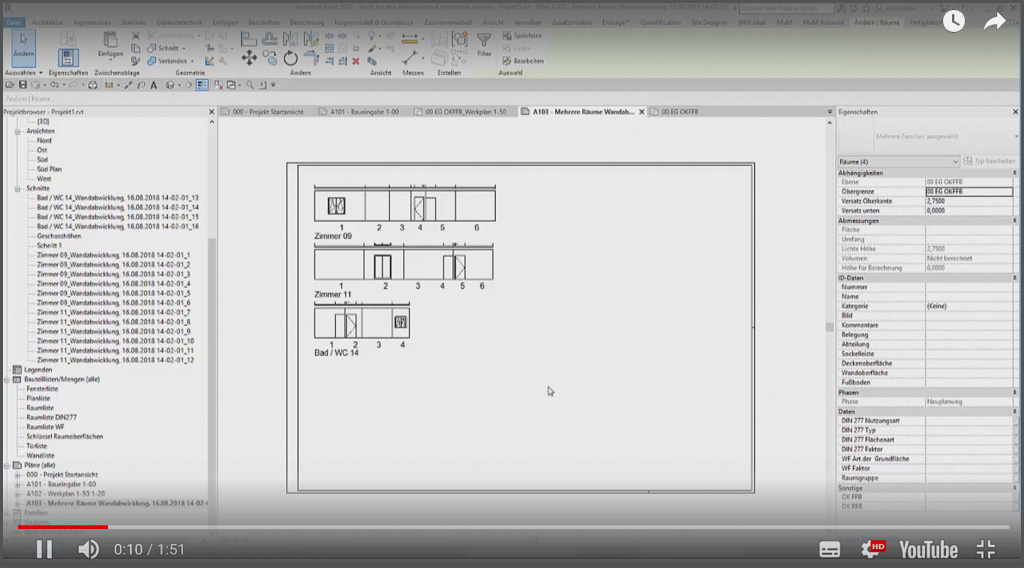Image resolution: width=1024 pixels, height=568 pixels.
Task: Open the Eigenschaften properties icon in ribbon
Action: click(x=67, y=59)
